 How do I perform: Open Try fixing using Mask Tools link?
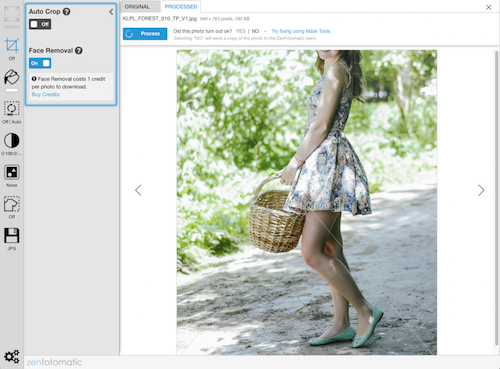[x=301, y=31]
